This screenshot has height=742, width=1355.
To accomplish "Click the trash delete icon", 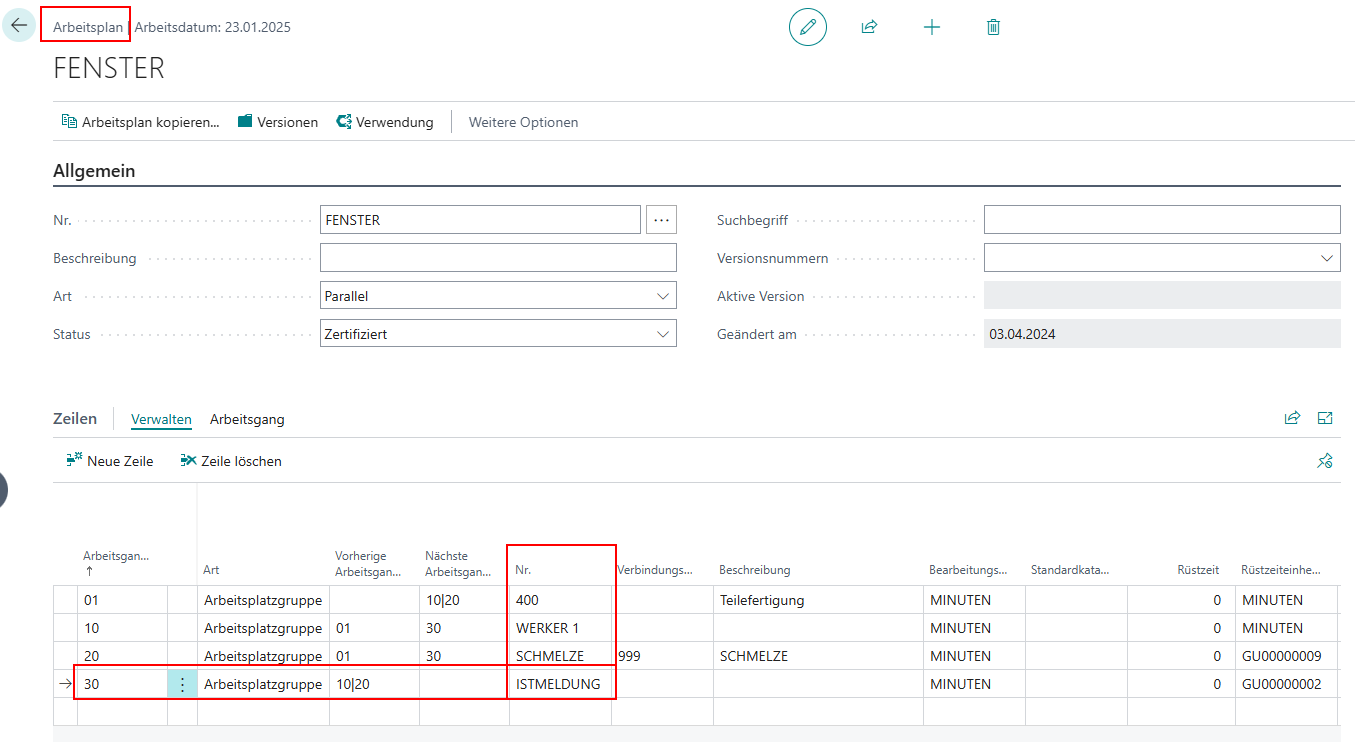I will (x=993, y=27).
